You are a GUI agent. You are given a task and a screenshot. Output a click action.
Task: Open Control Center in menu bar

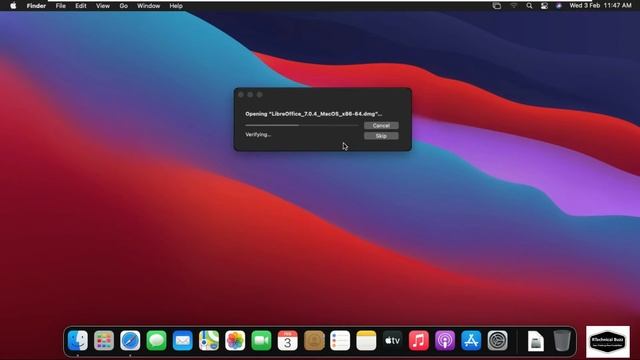point(544,6)
